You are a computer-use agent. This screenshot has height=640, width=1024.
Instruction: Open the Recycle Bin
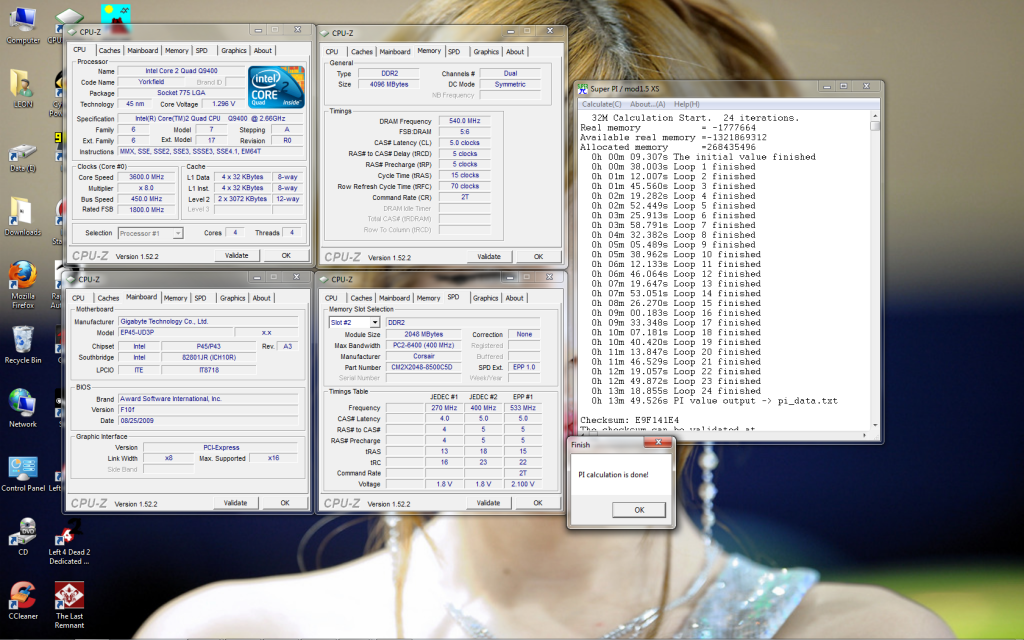tap(22, 340)
